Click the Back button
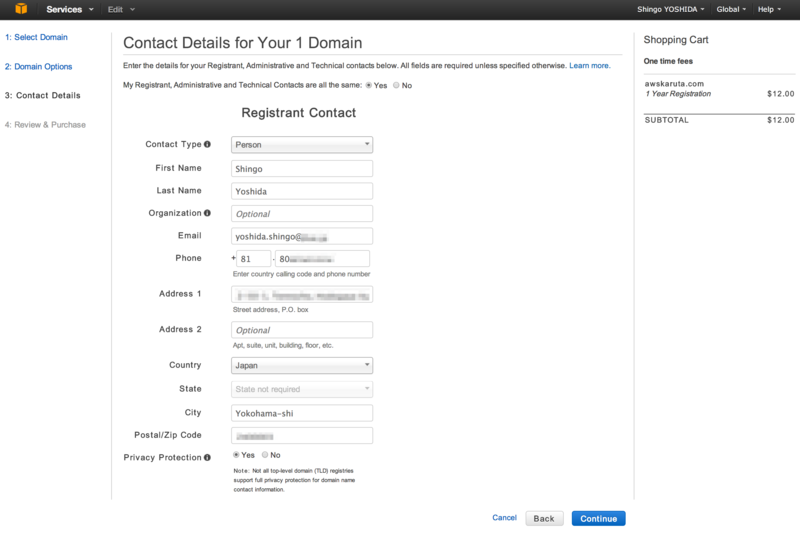Image resolution: width=800 pixels, height=539 pixels. (544, 519)
